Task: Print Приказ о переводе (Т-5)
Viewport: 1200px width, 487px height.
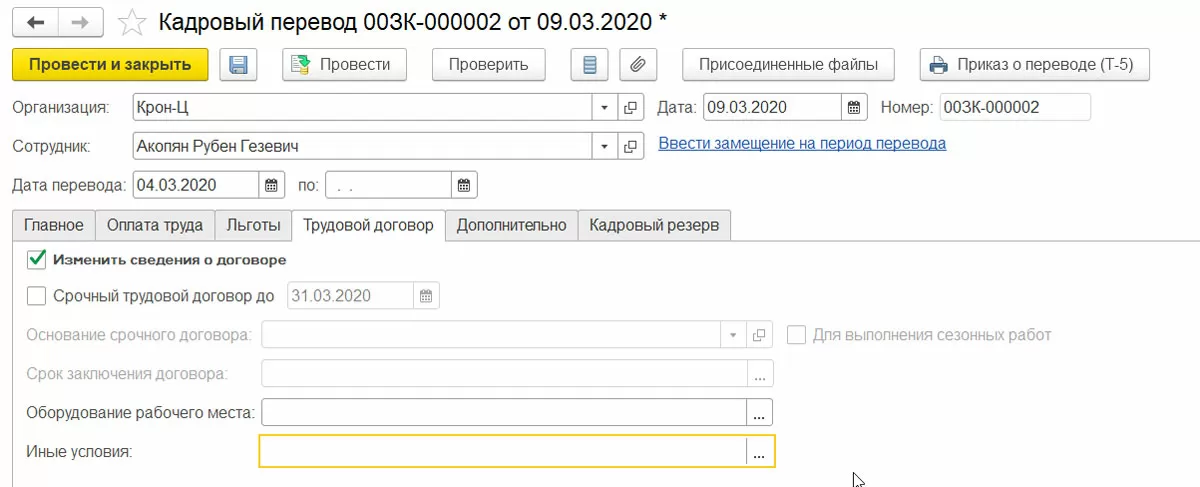Action: [x=1034, y=65]
